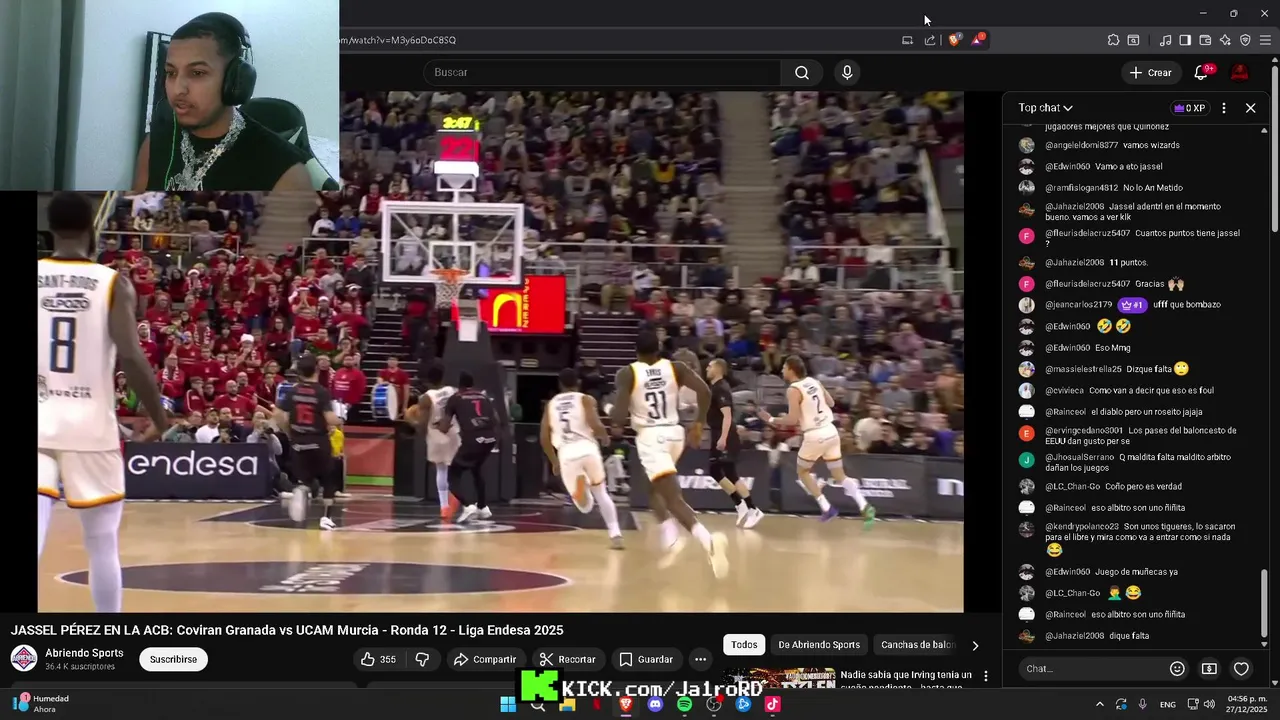Screen dimensions: 1280x720
Task: Click the Recortar clip button
Action: point(567,659)
